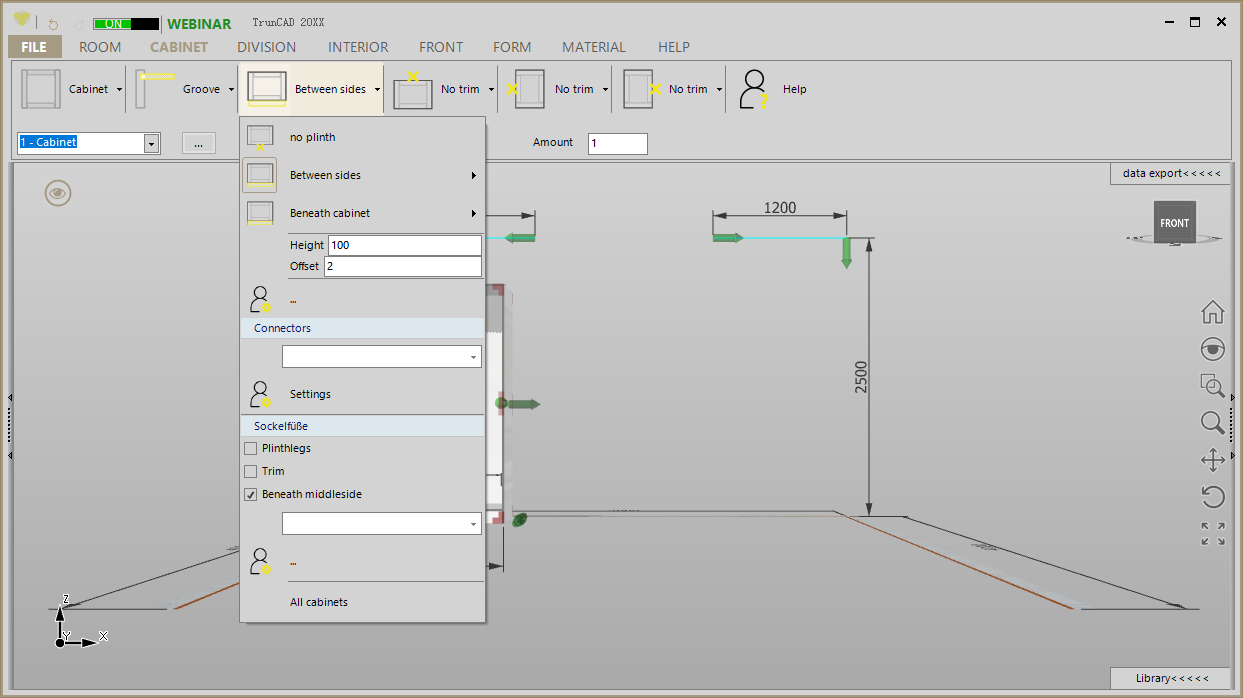
Task: Click the 'Library<<<<<' button
Action: [x=1171, y=678]
